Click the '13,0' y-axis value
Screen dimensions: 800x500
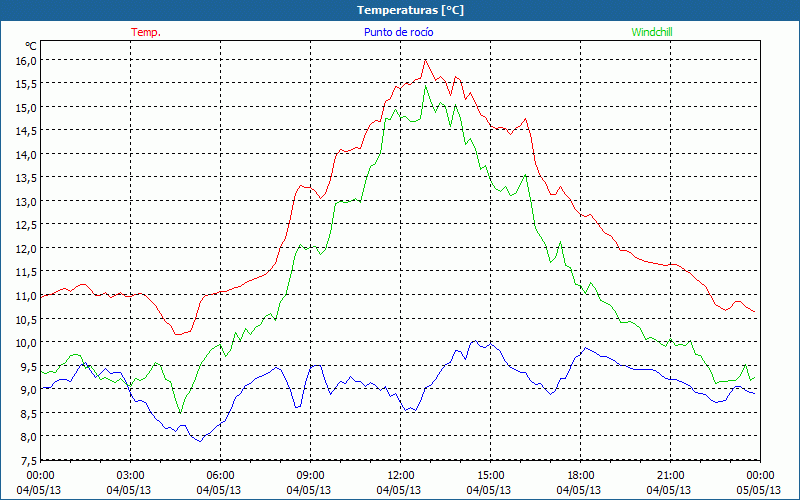pyautogui.click(x=26, y=202)
